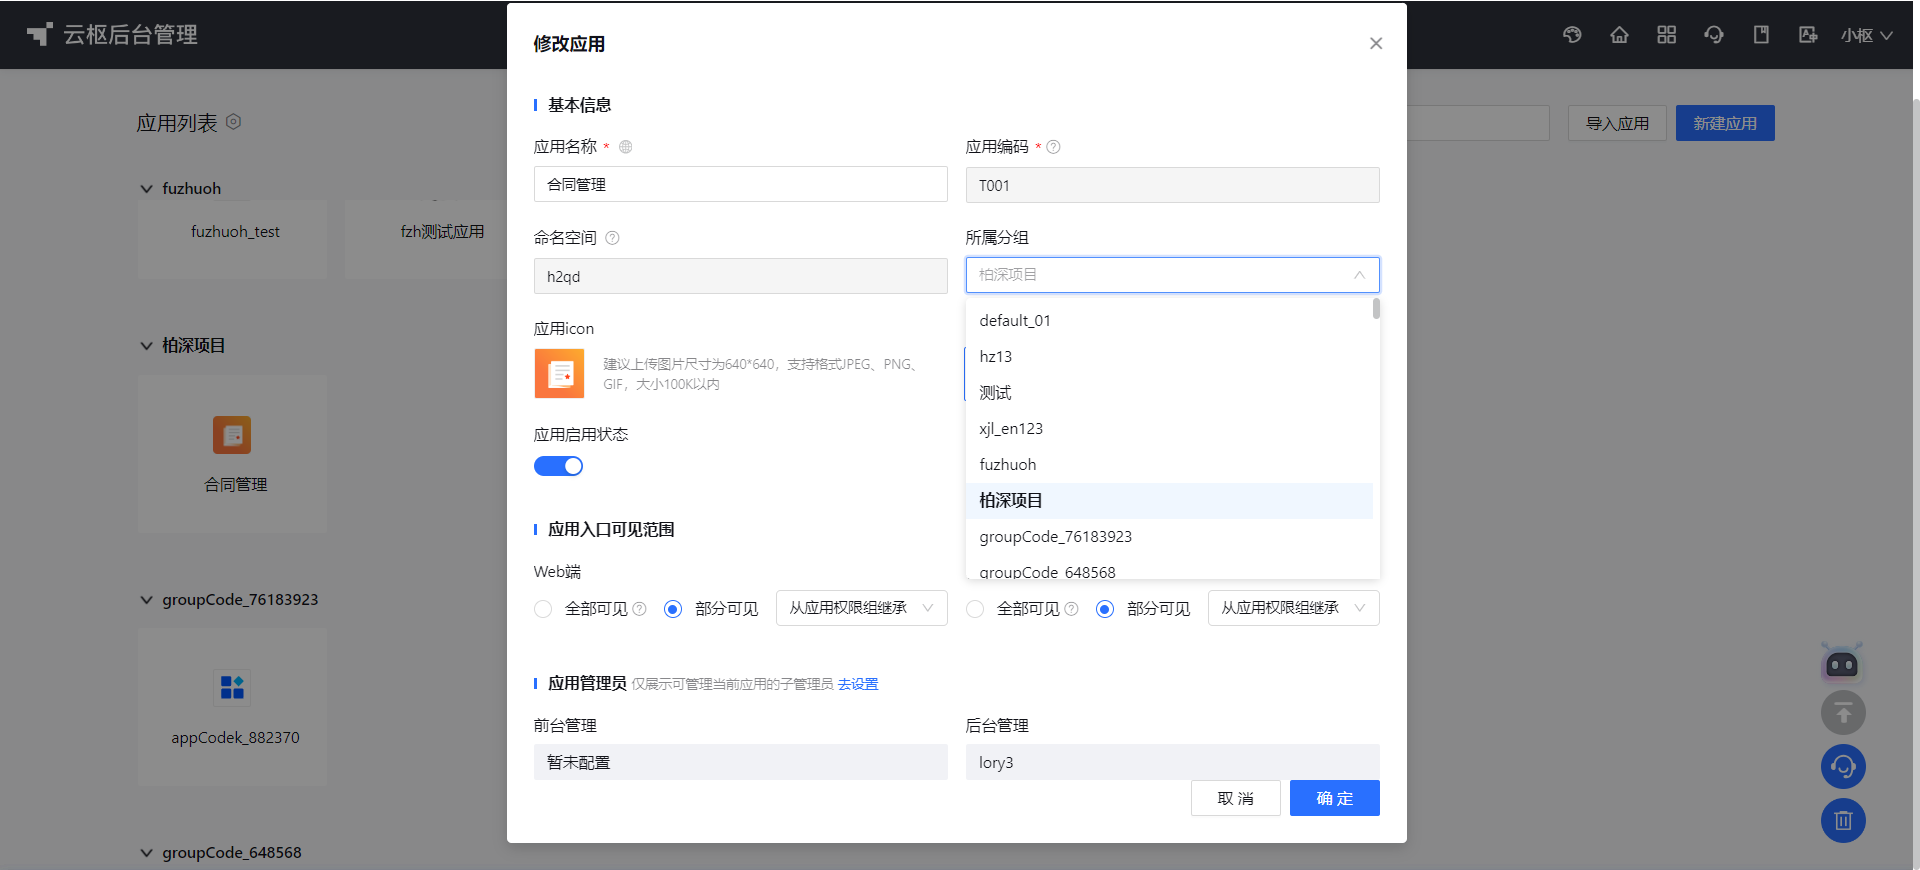Click the 应用编码 T001 field
Image resolution: width=1920 pixels, height=870 pixels.
1172,185
